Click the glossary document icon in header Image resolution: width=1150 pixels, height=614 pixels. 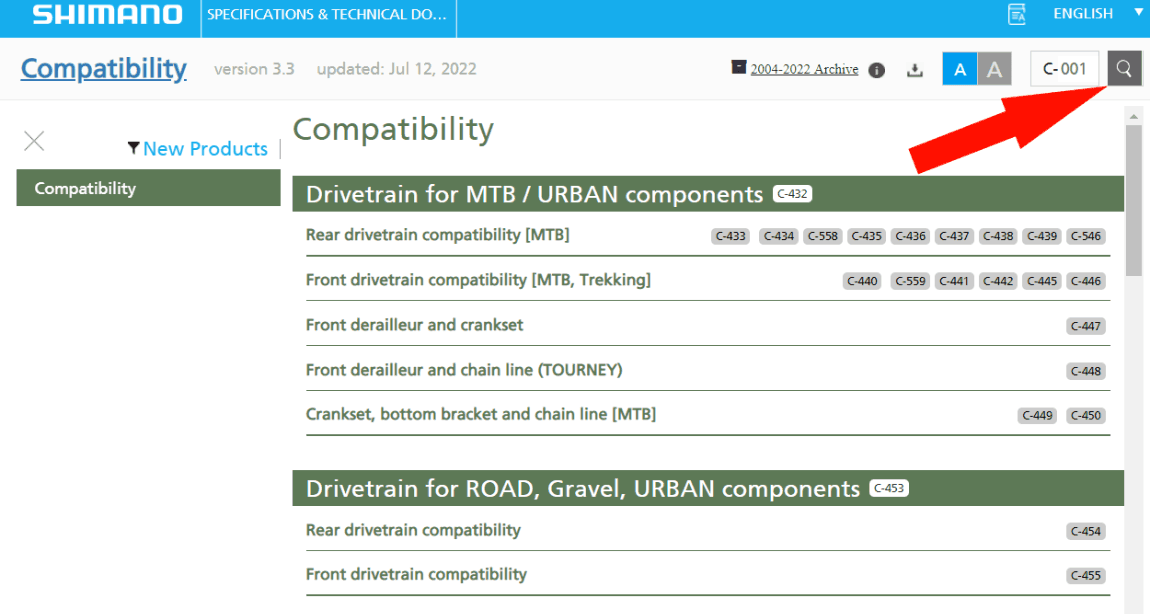[1017, 14]
